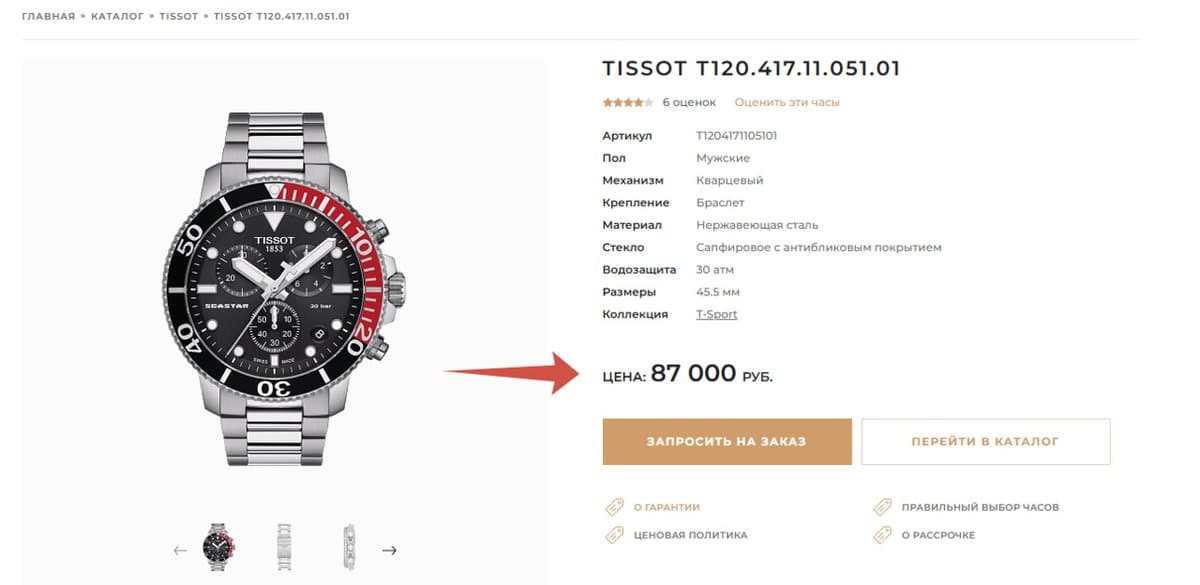
Task: Click the fifth star to rate the watch
Action: [651, 101]
